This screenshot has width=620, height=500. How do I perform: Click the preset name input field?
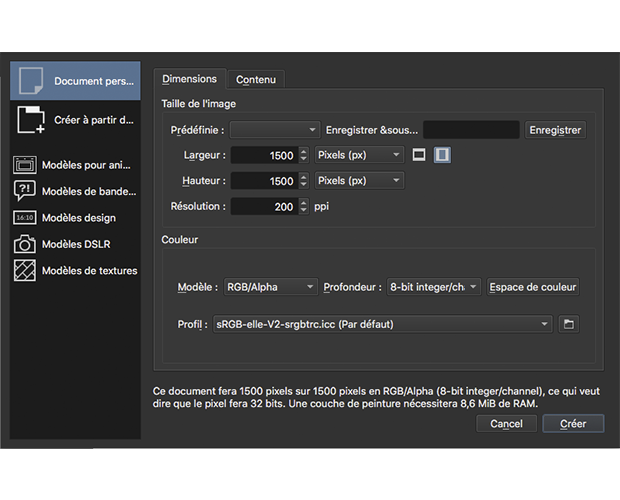click(x=471, y=130)
